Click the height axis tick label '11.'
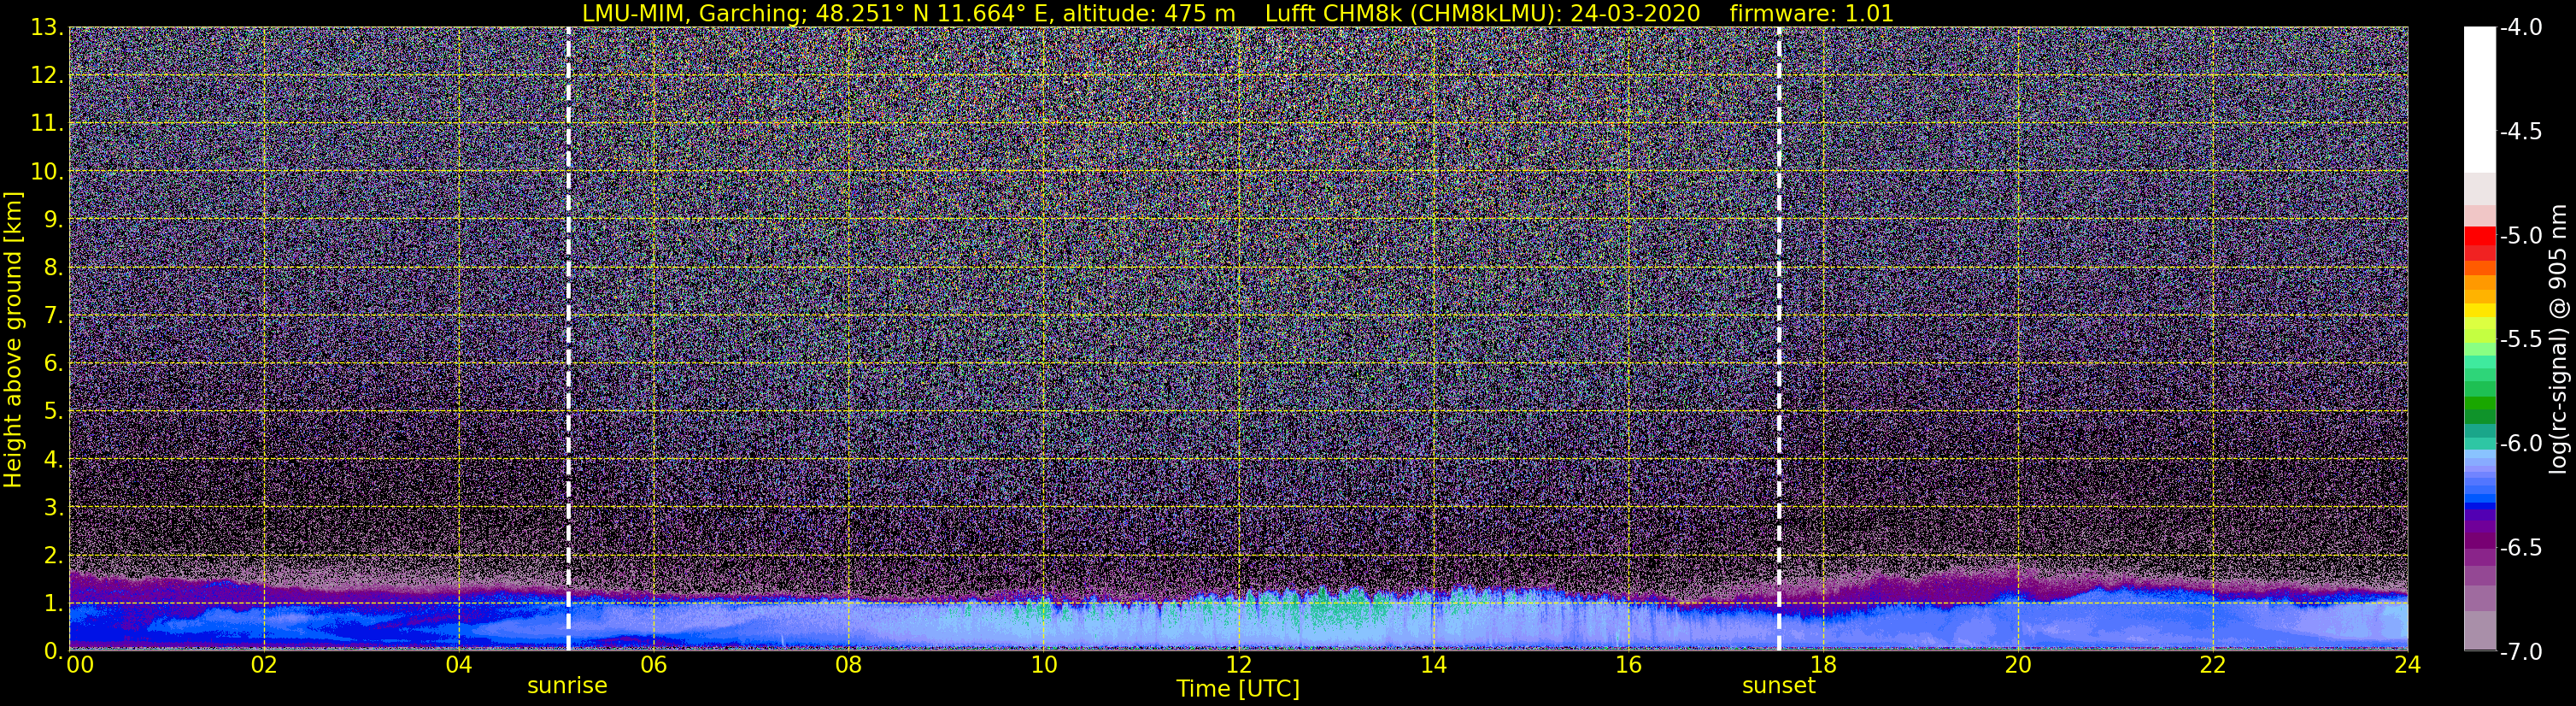2576x706 pixels. click(x=47, y=123)
